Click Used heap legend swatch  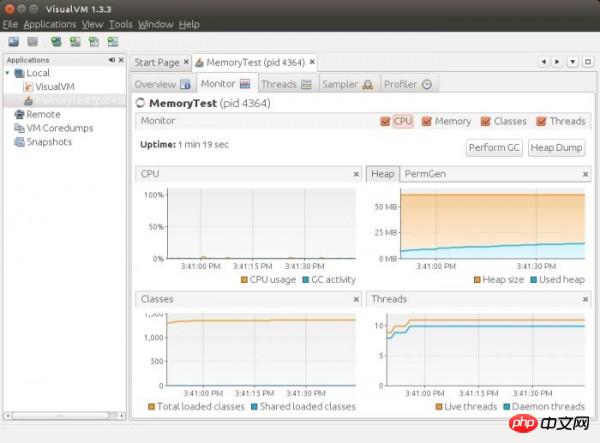pyautogui.click(x=533, y=280)
